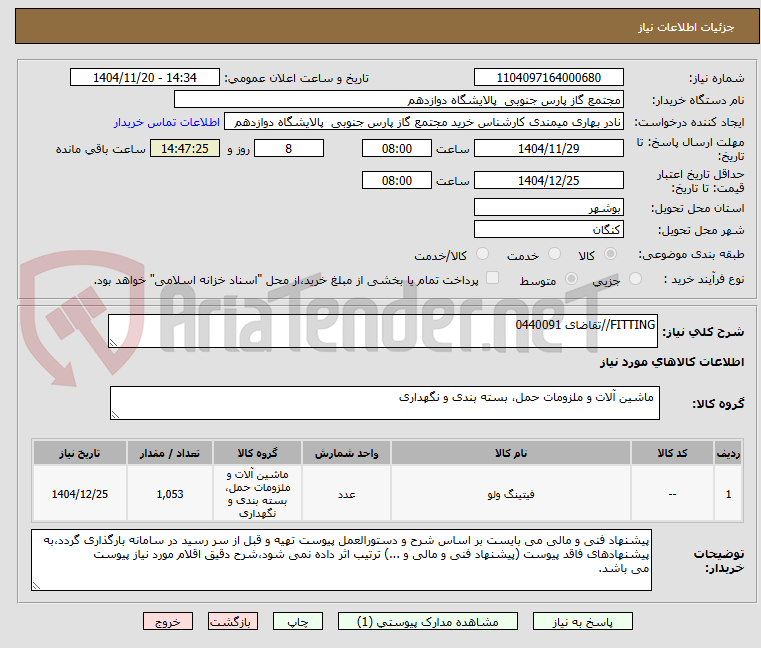The image size is (761, 648).
Task: Click the نام کالا column header
Action: (x=511, y=453)
